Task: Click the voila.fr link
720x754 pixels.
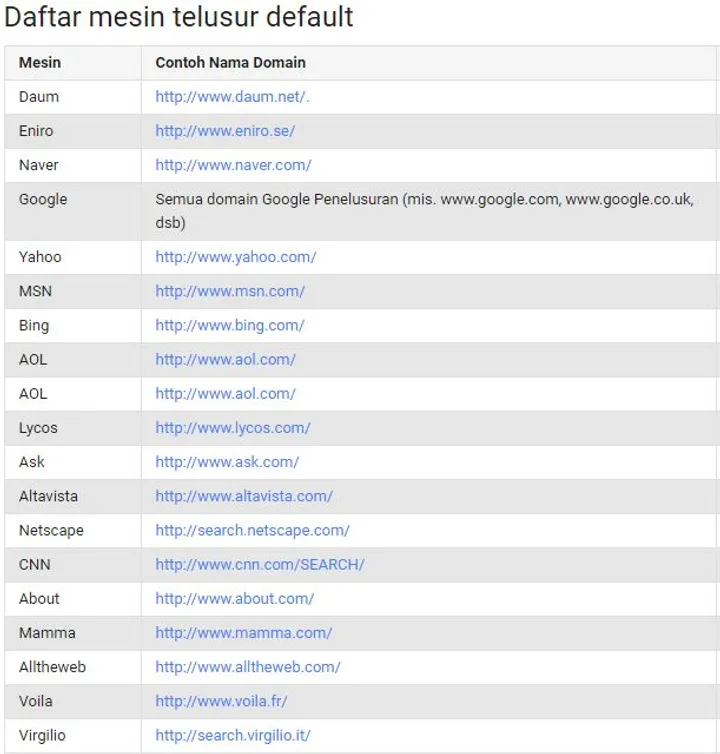Action: click(221, 701)
